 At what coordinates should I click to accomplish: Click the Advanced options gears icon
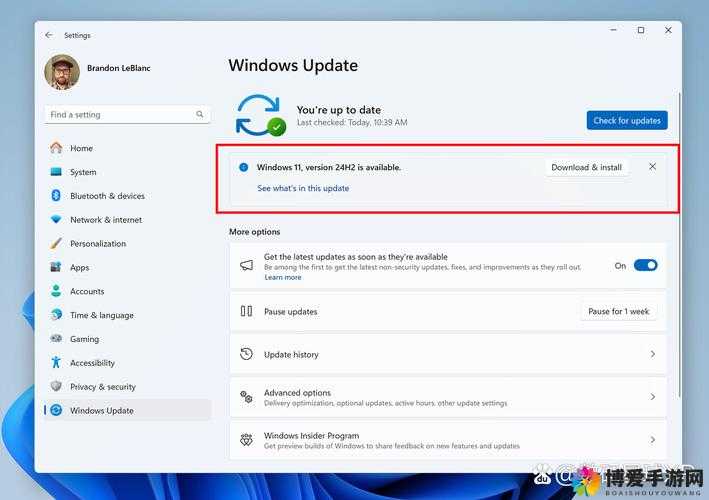click(x=246, y=397)
